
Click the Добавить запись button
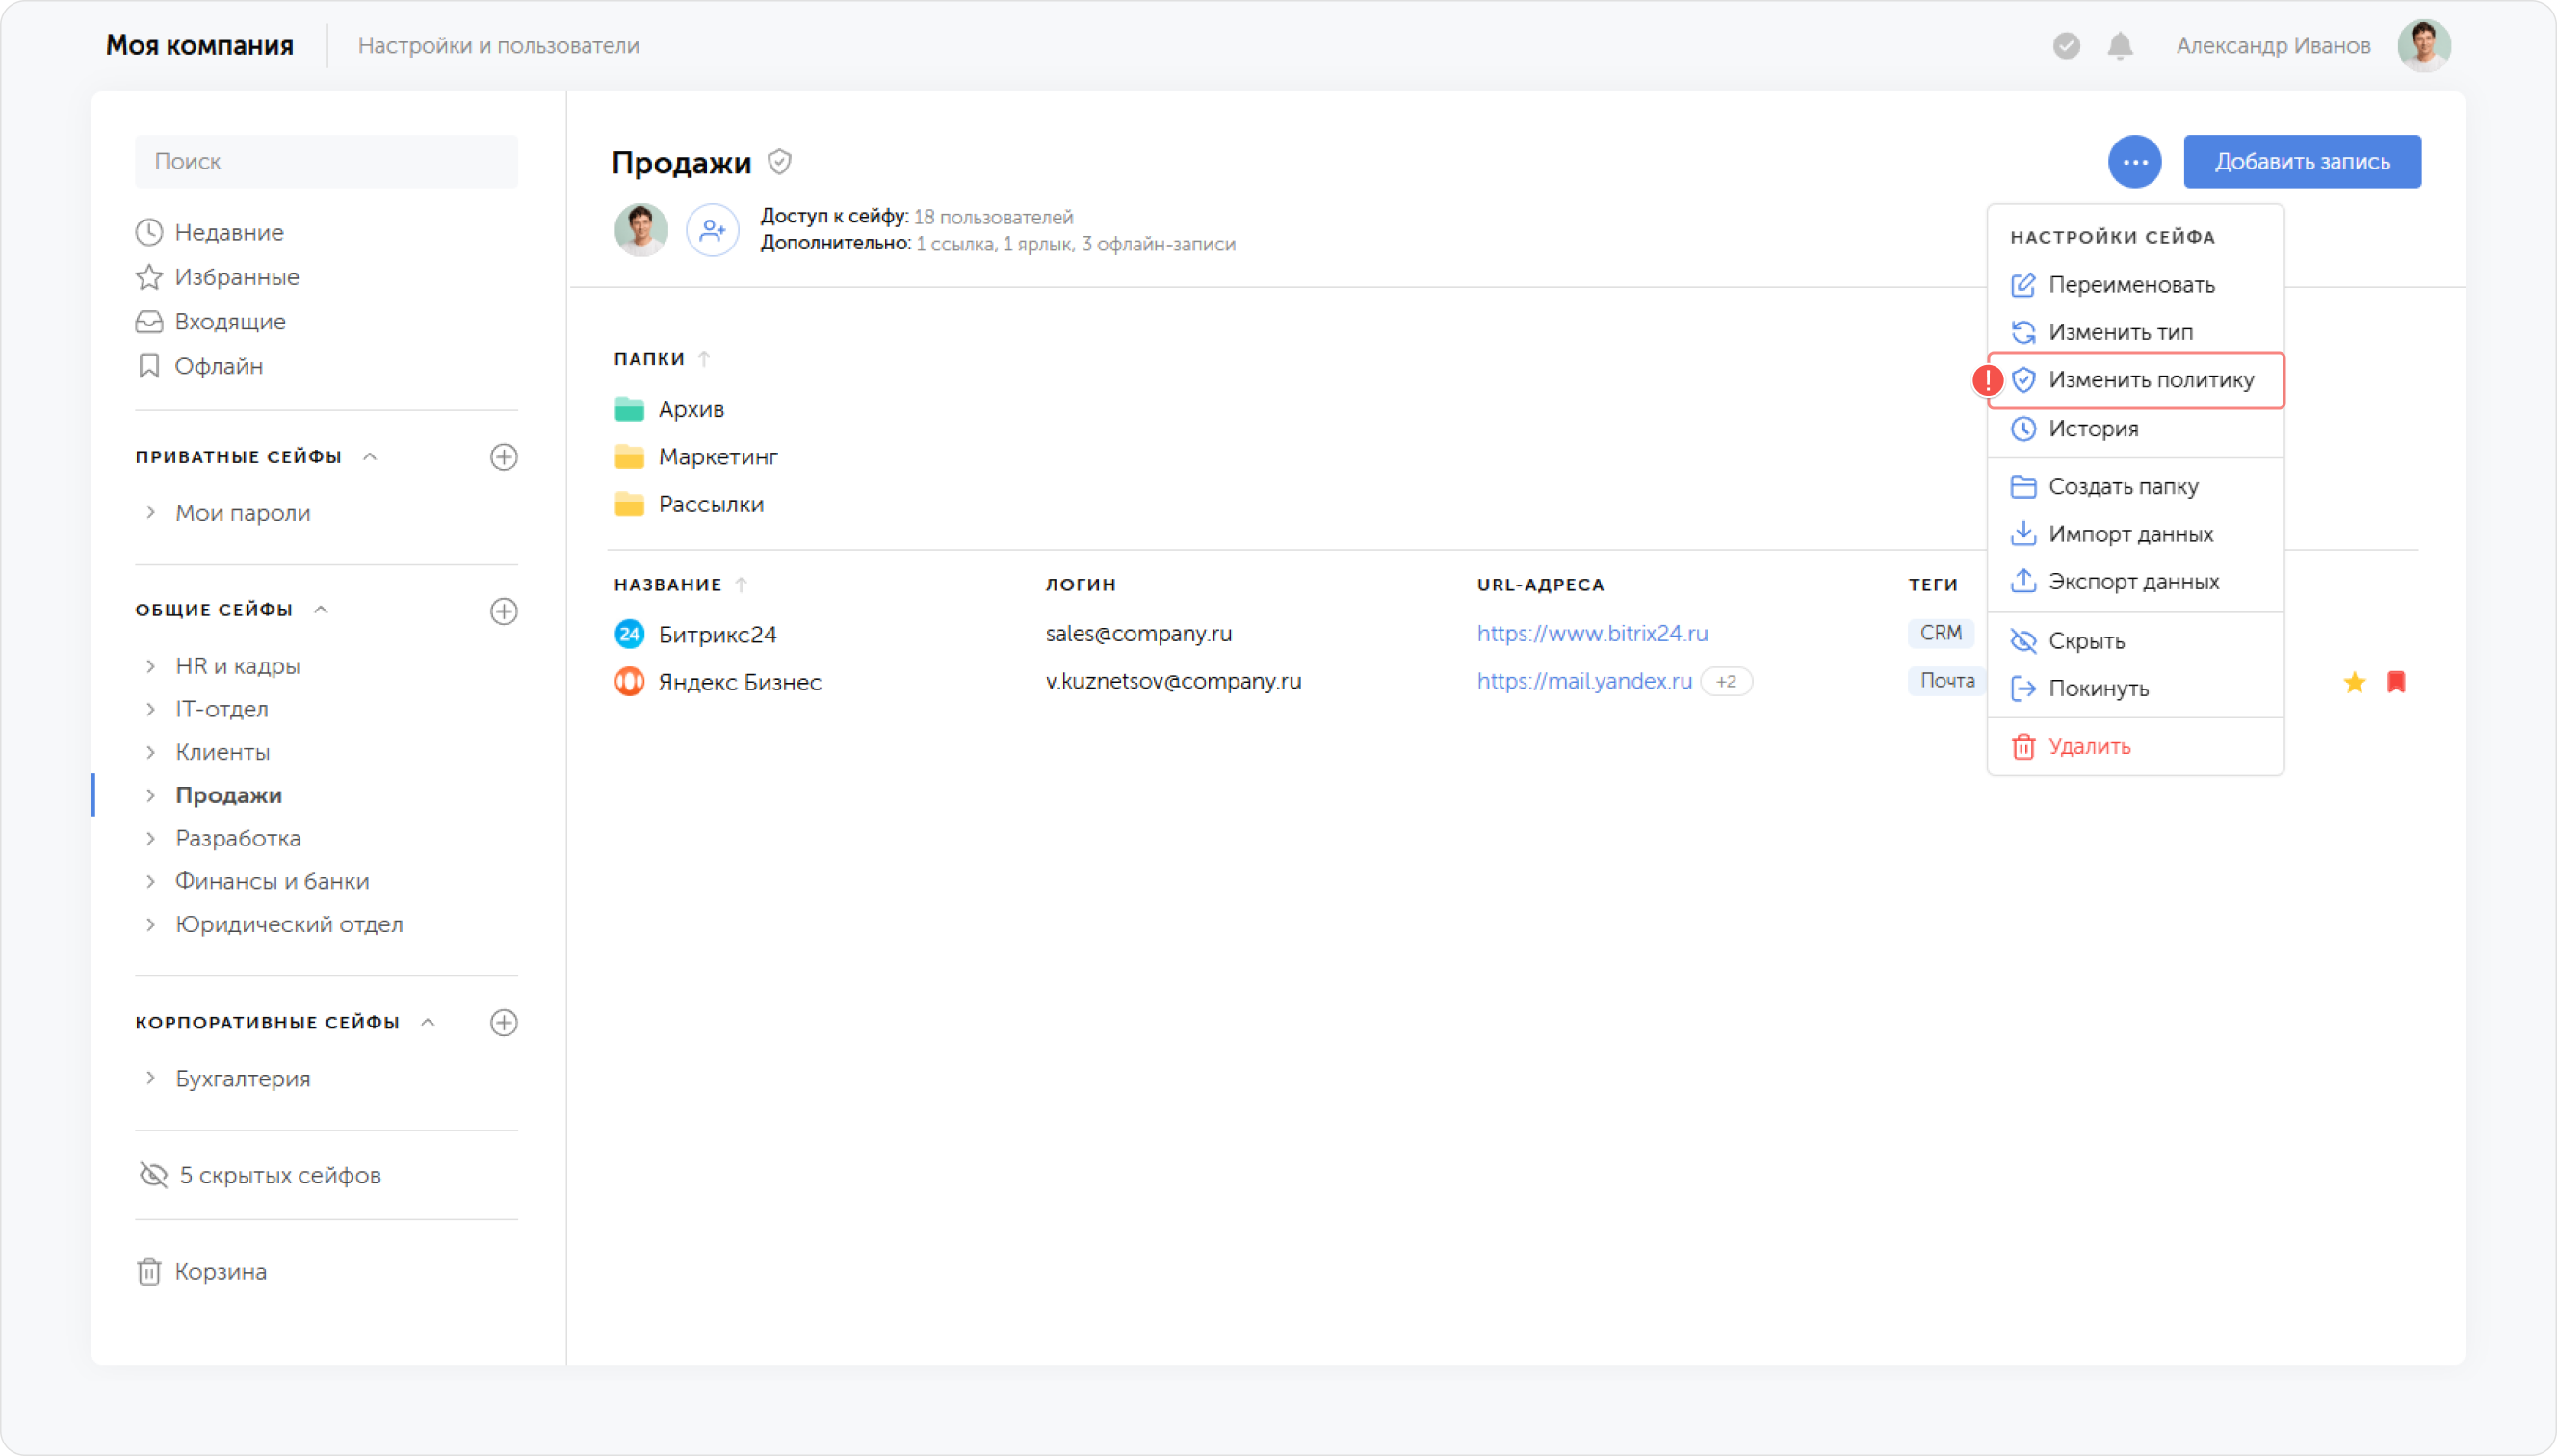[2301, 162]
